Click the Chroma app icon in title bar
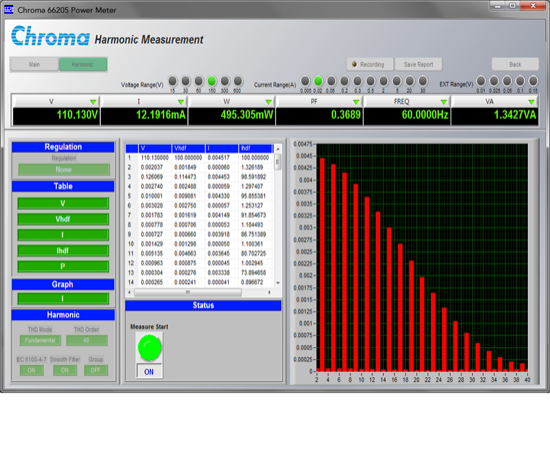 point(9,10)
